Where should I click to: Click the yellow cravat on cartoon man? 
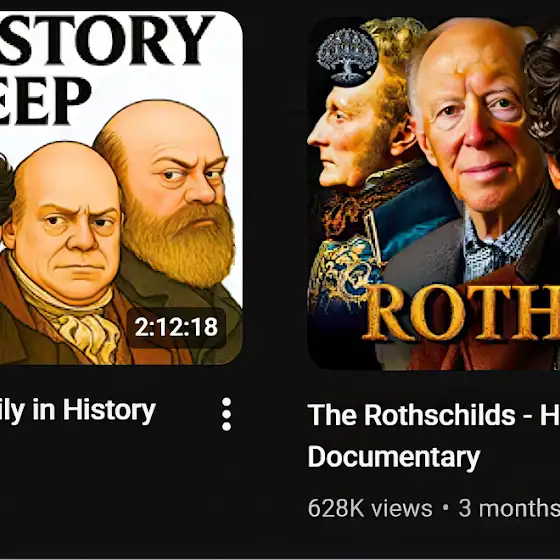click(x=90, y=338)
